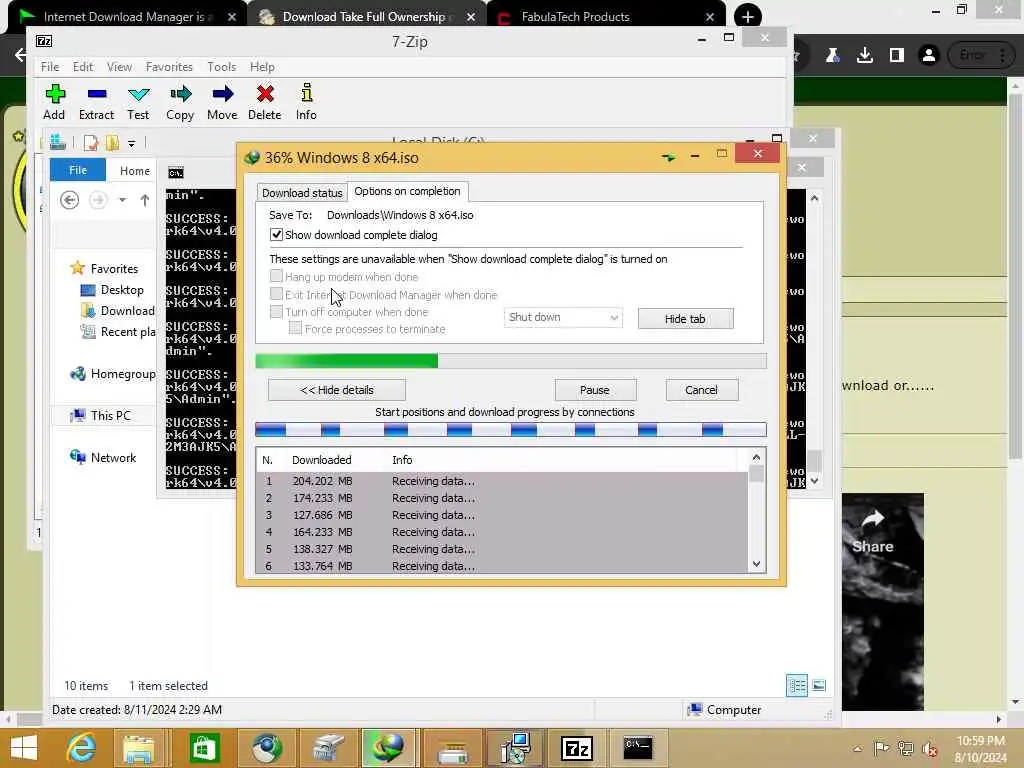
Task: Select the Options on completion tab
Action: click(408, 191)
